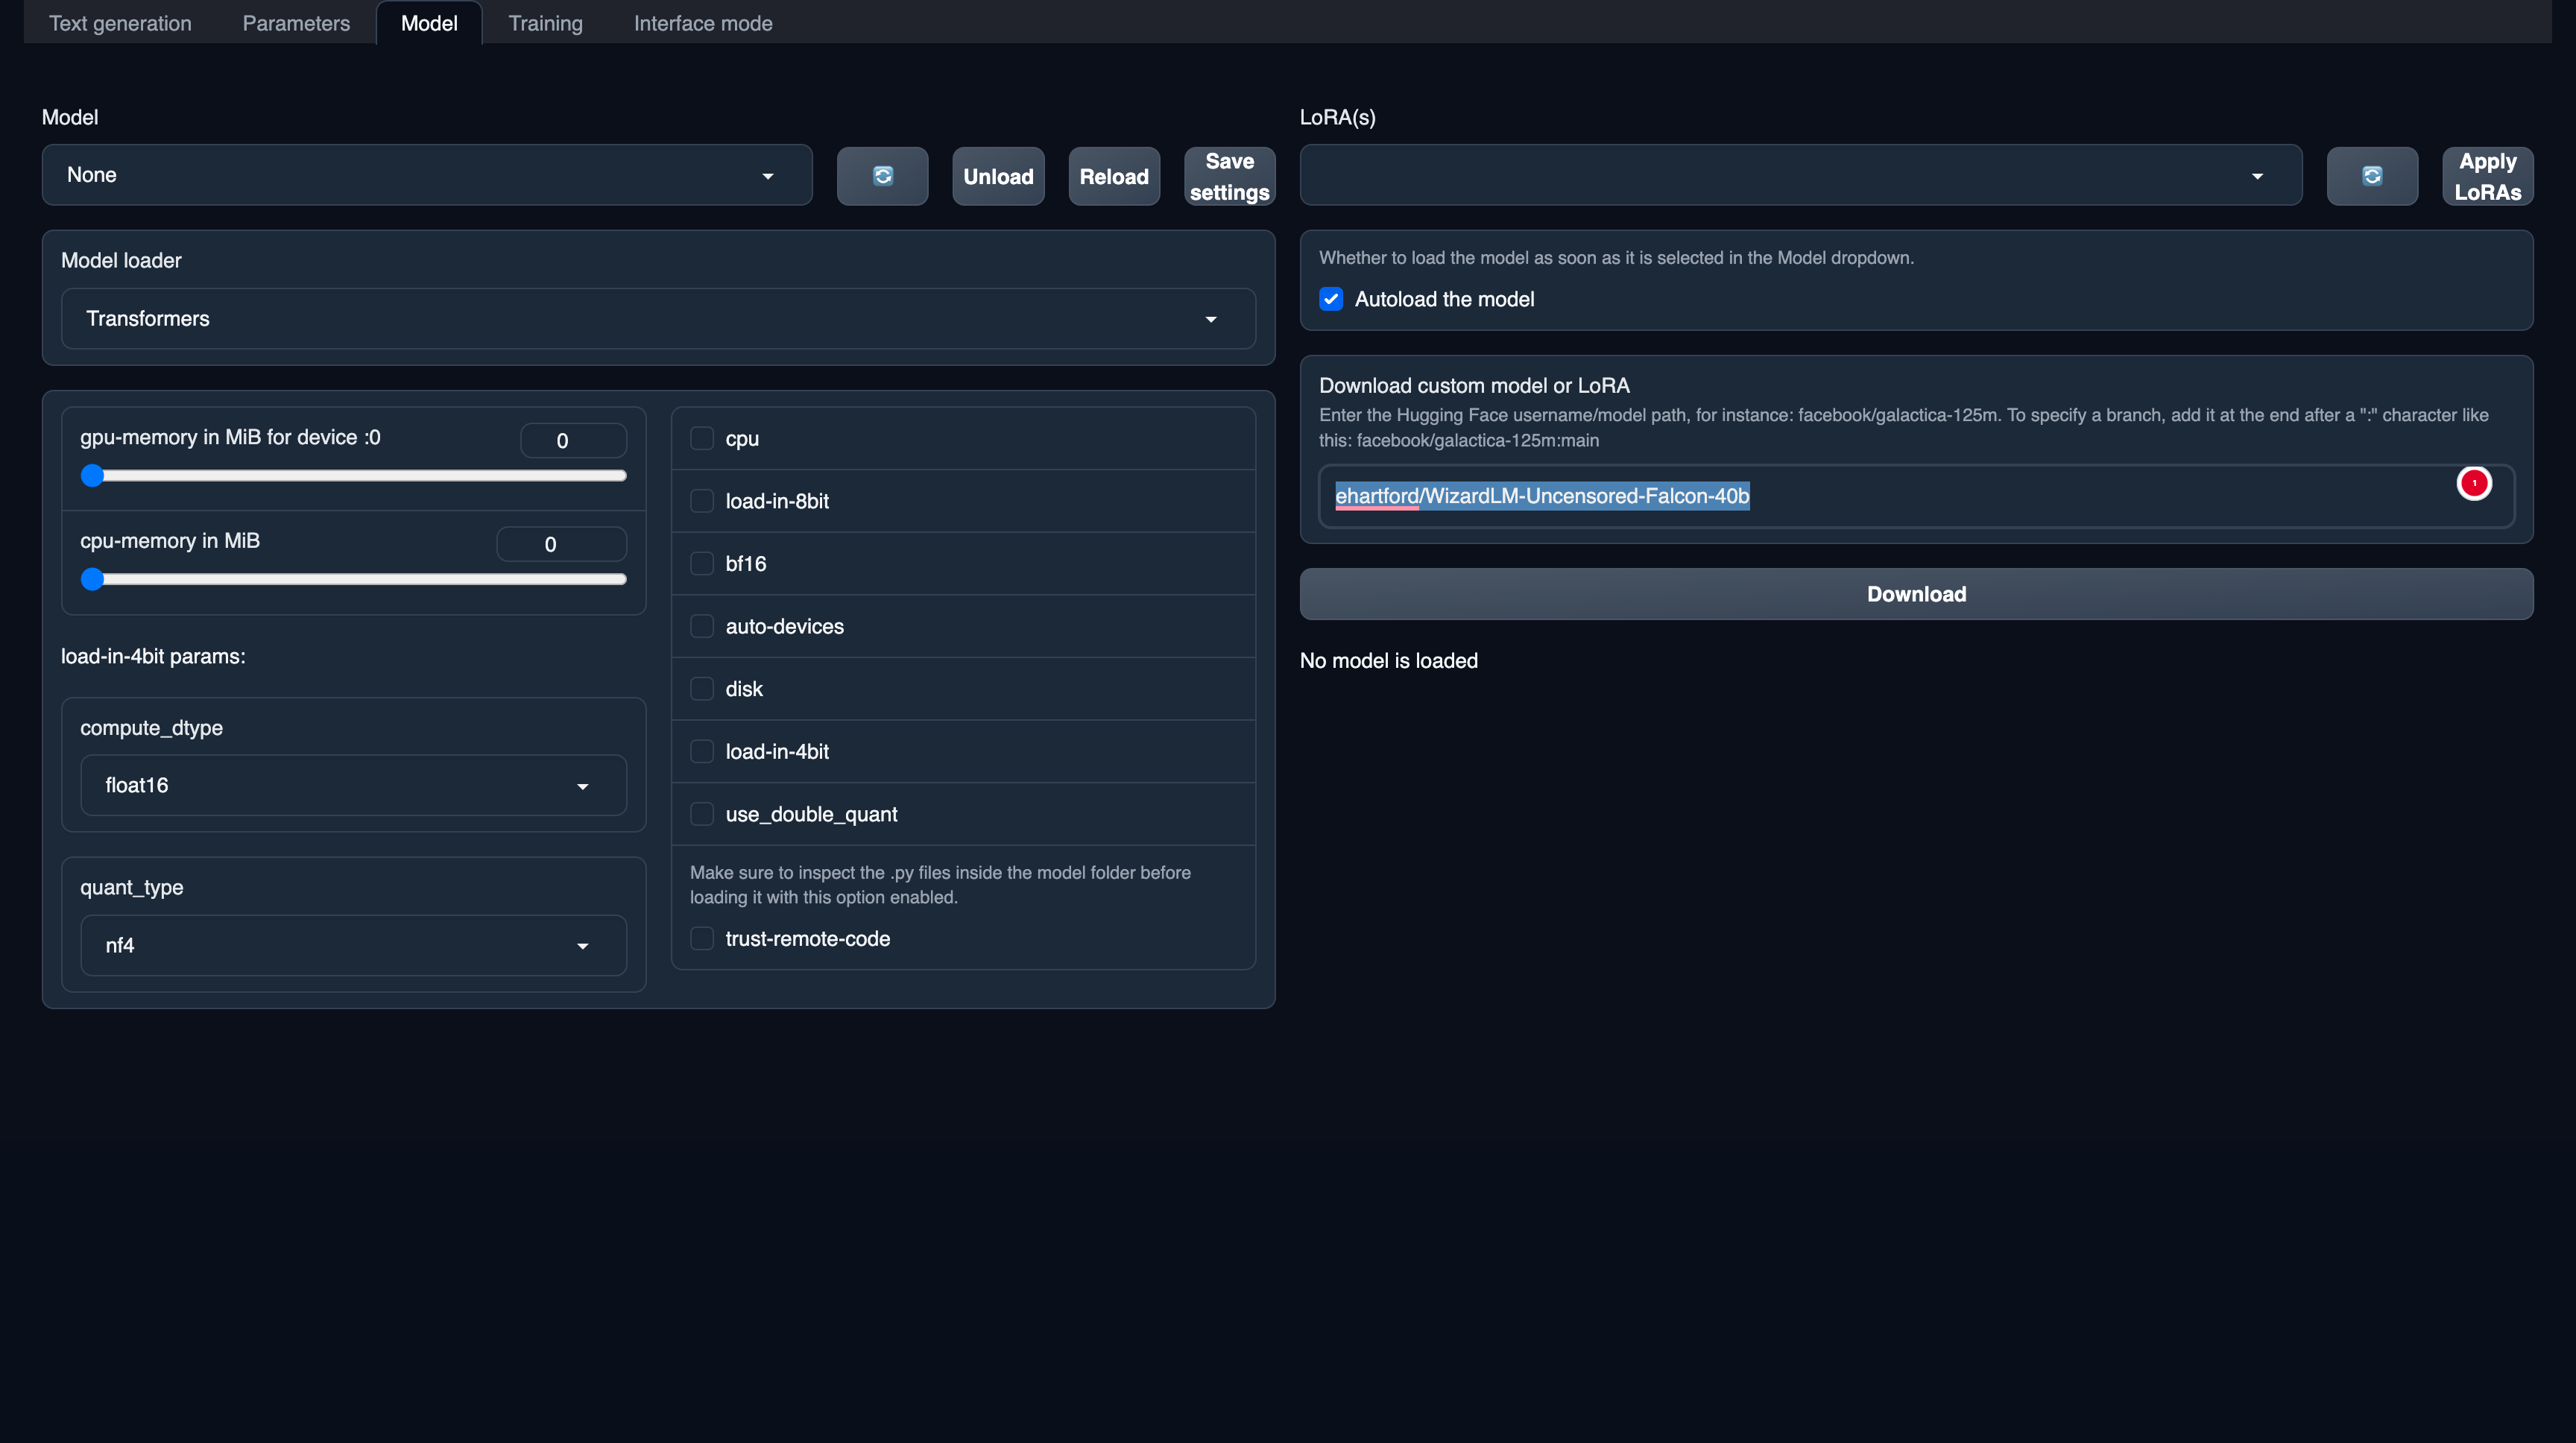Refresh the Model list
The height and width of the screenshot is (1443, 2576).
[882, 176]
